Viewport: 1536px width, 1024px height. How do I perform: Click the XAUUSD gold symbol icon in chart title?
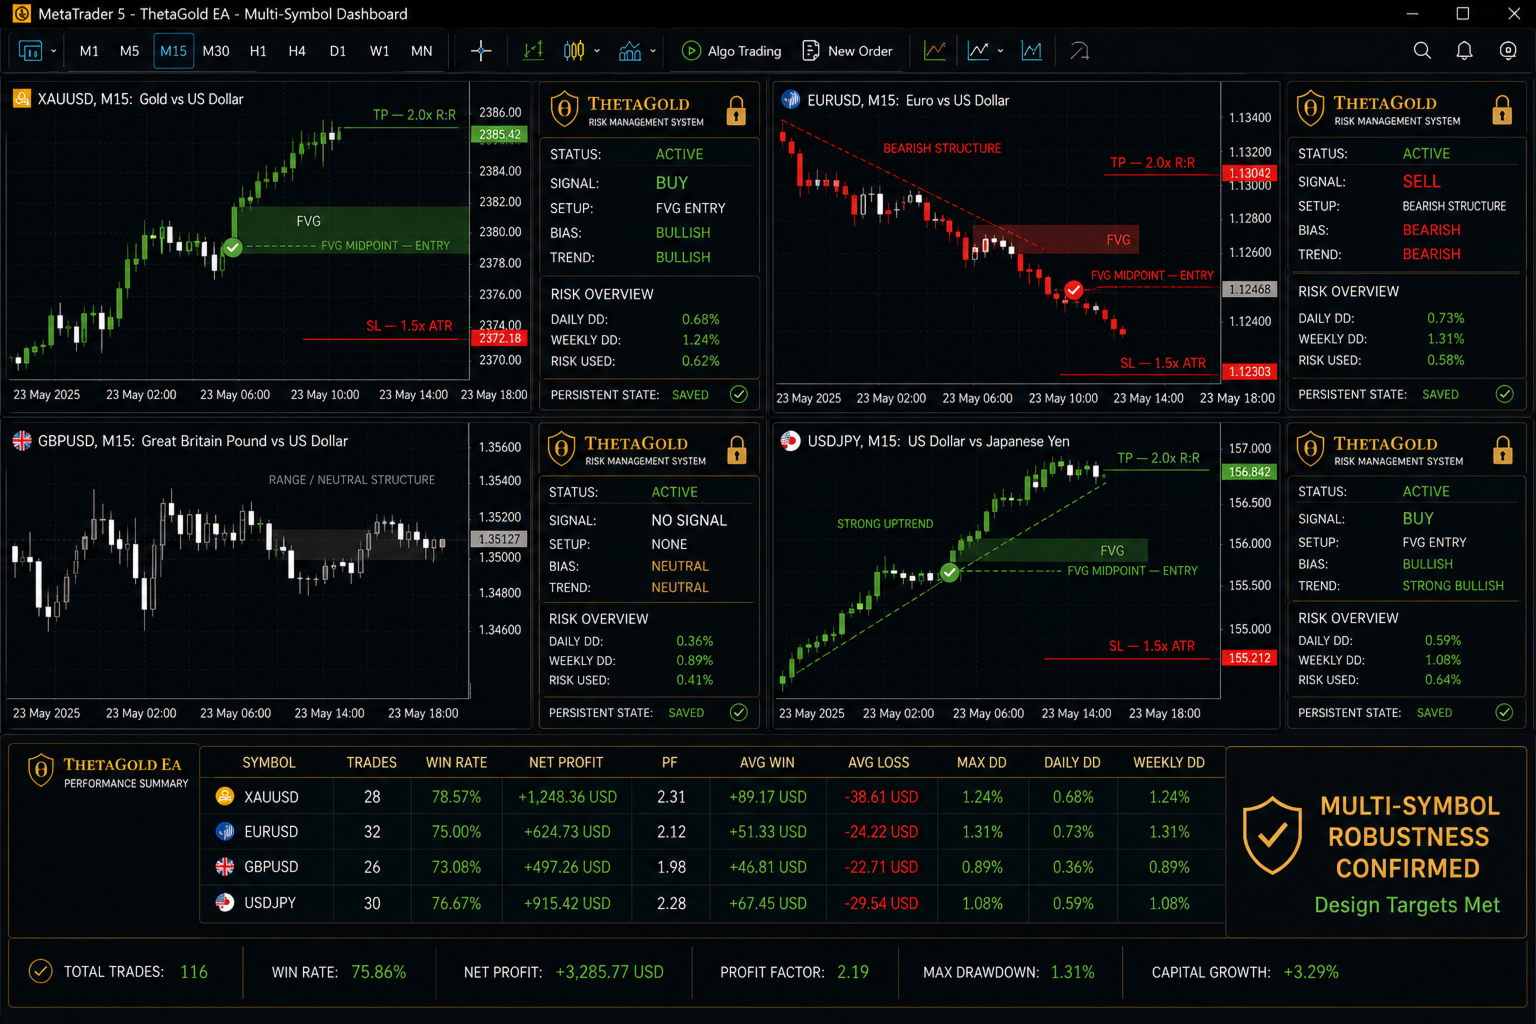pos(21,99)
